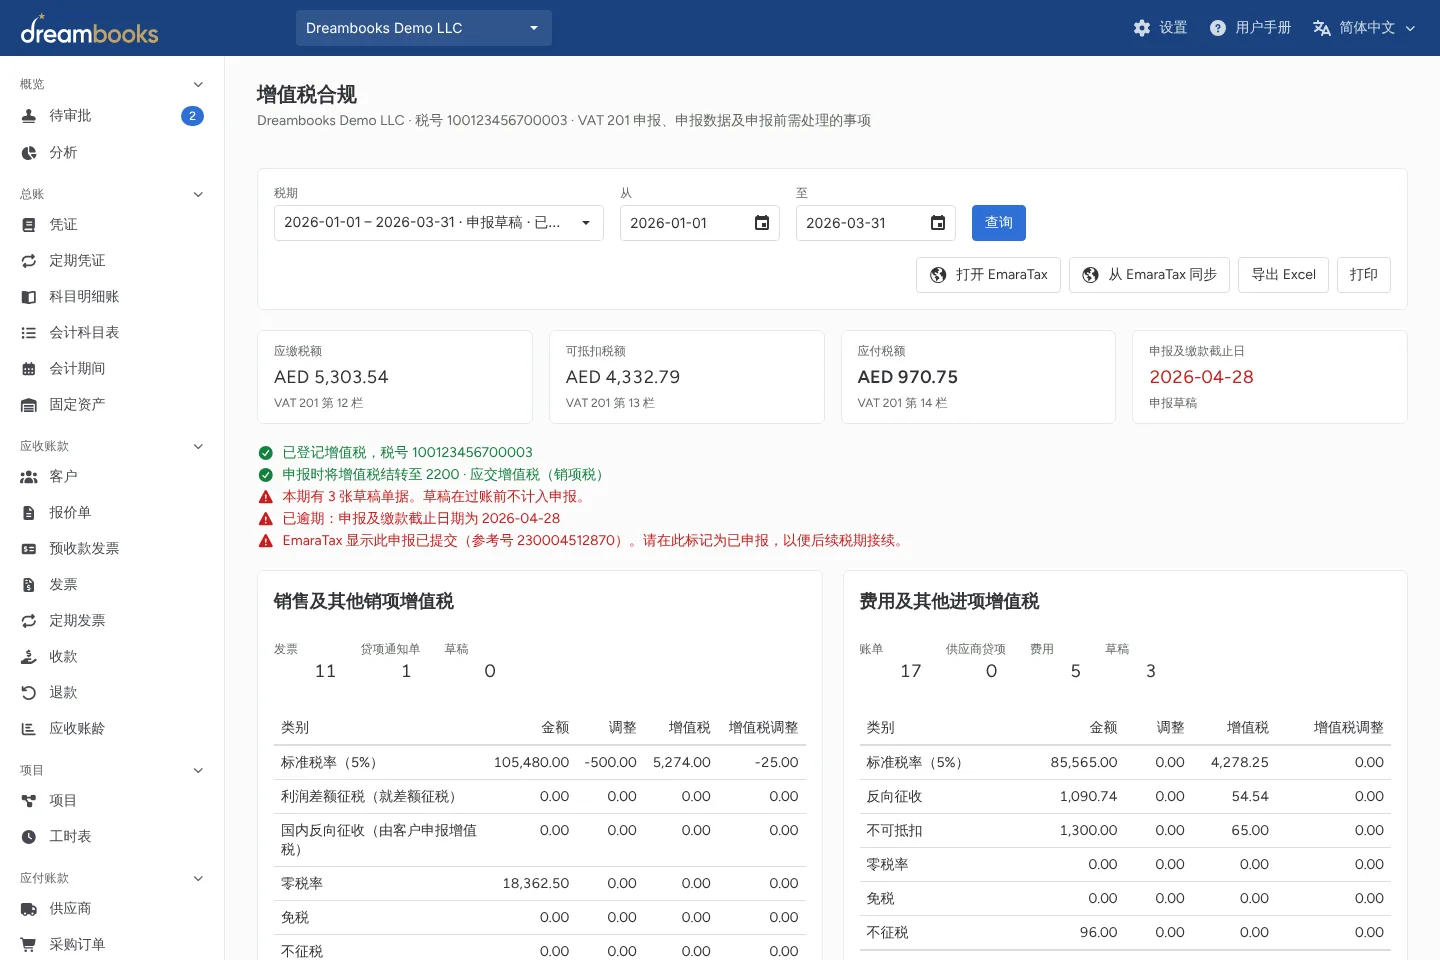Click the 科目明细账 ledger icon
Image resolution: width=1440 pixels, height=960 pixels.
point(29,297)
